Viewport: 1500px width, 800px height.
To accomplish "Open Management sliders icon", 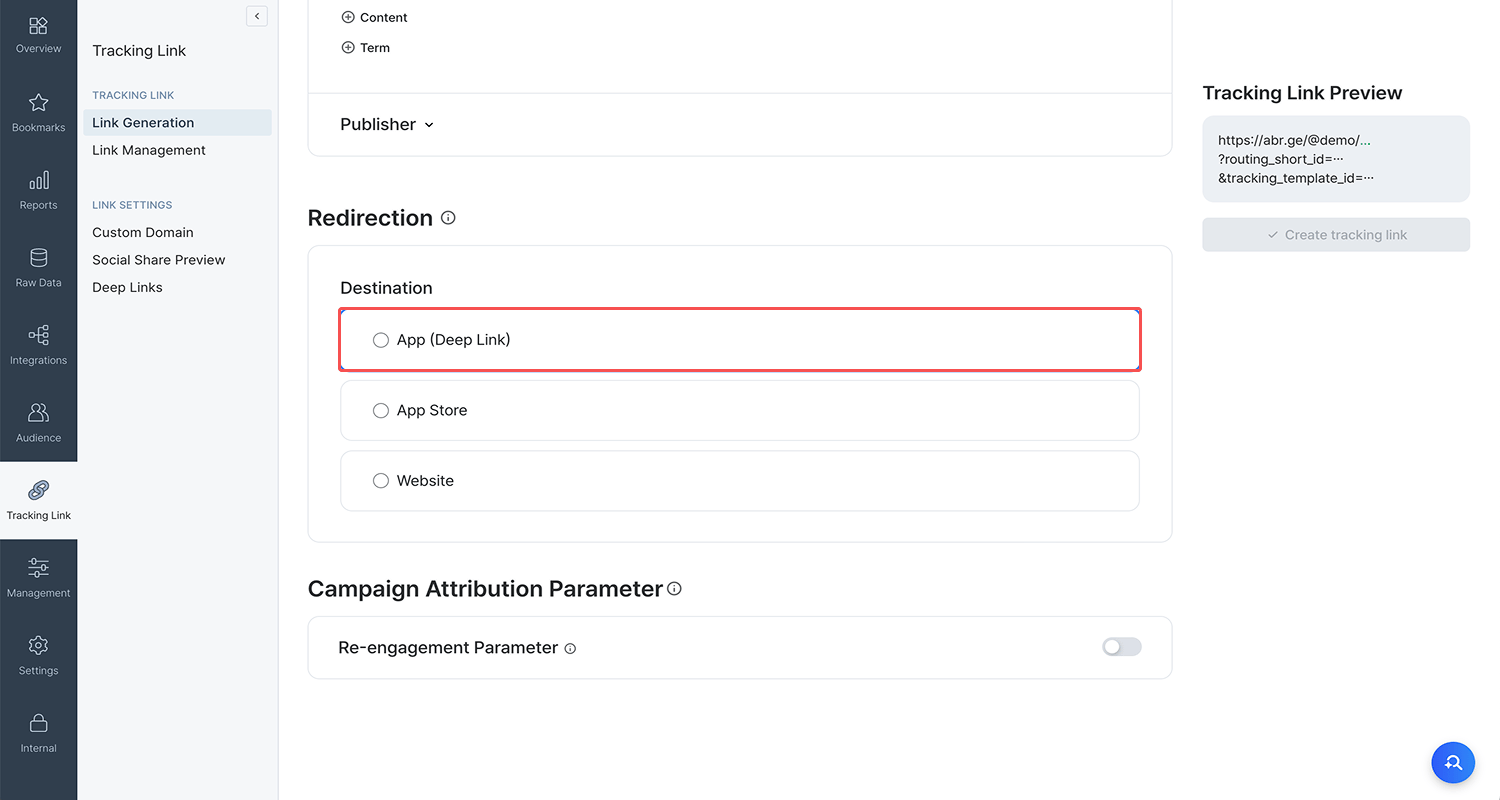I will coord(38,568).
